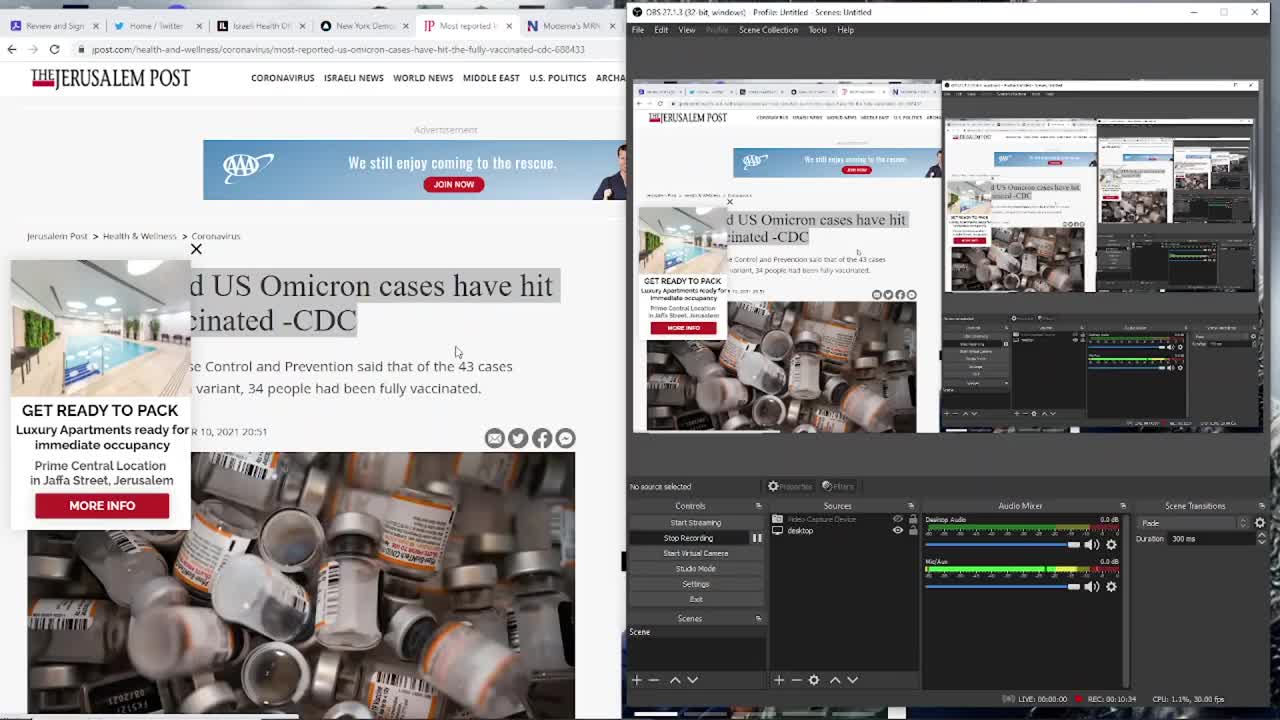Toggle visibility of the Video Capture Device source
1280x720 pixels.
(898, 519)
